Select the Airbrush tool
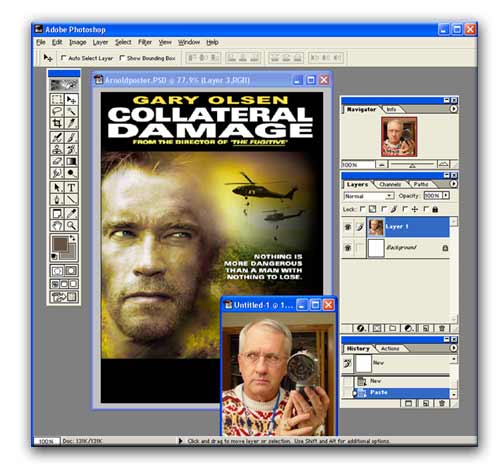 click(57, 137)
